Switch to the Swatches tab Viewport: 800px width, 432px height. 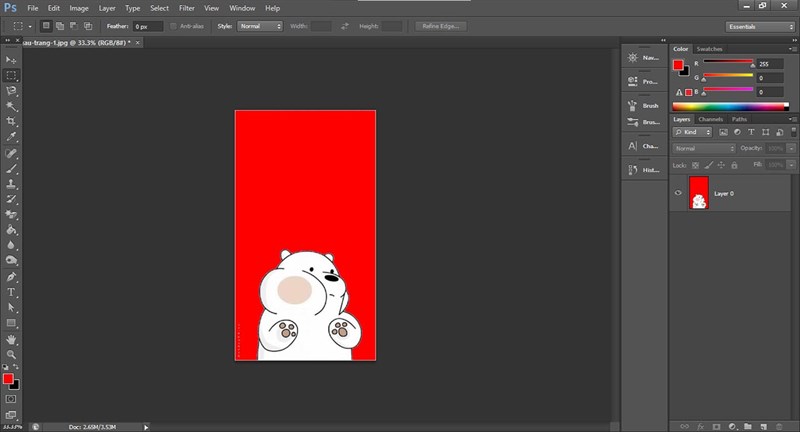click(x=709, y=49)
